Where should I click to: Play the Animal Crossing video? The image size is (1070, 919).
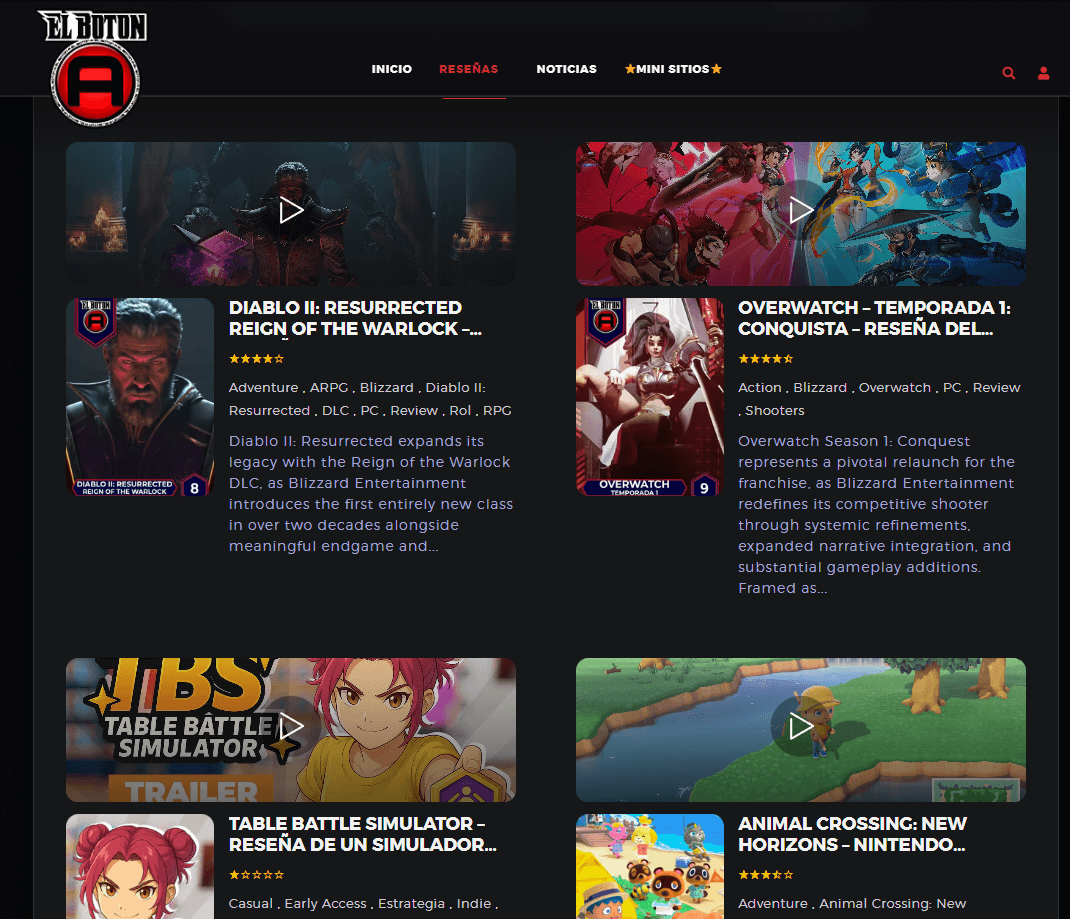(x=800, y=727)
